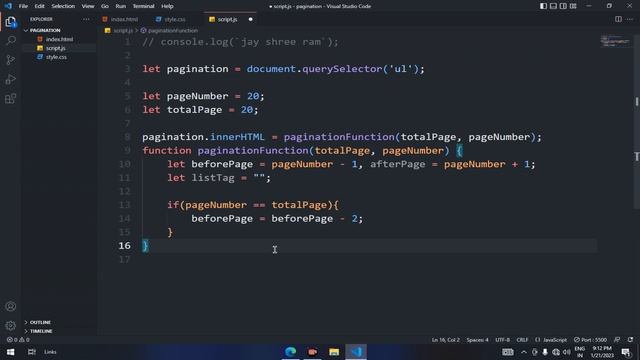Open the Go menu
Image resolution: width=640 pixels, height=360 pixels.
pyautogui.click(x=105, y=6)
